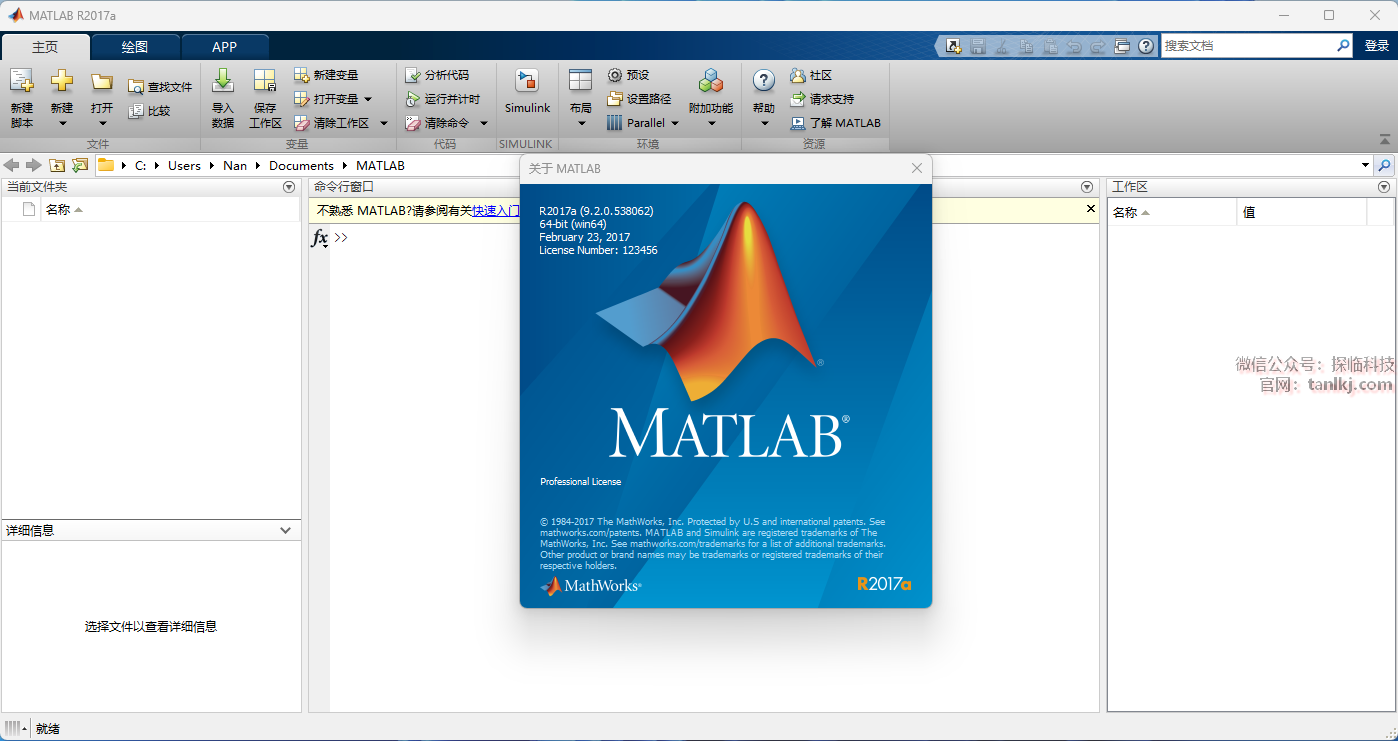The height and width of the screenshot is (741, 1398).
Task: Click the 附加功能 (Add-Ons) cubes icon
Action: tap(711, 81)
